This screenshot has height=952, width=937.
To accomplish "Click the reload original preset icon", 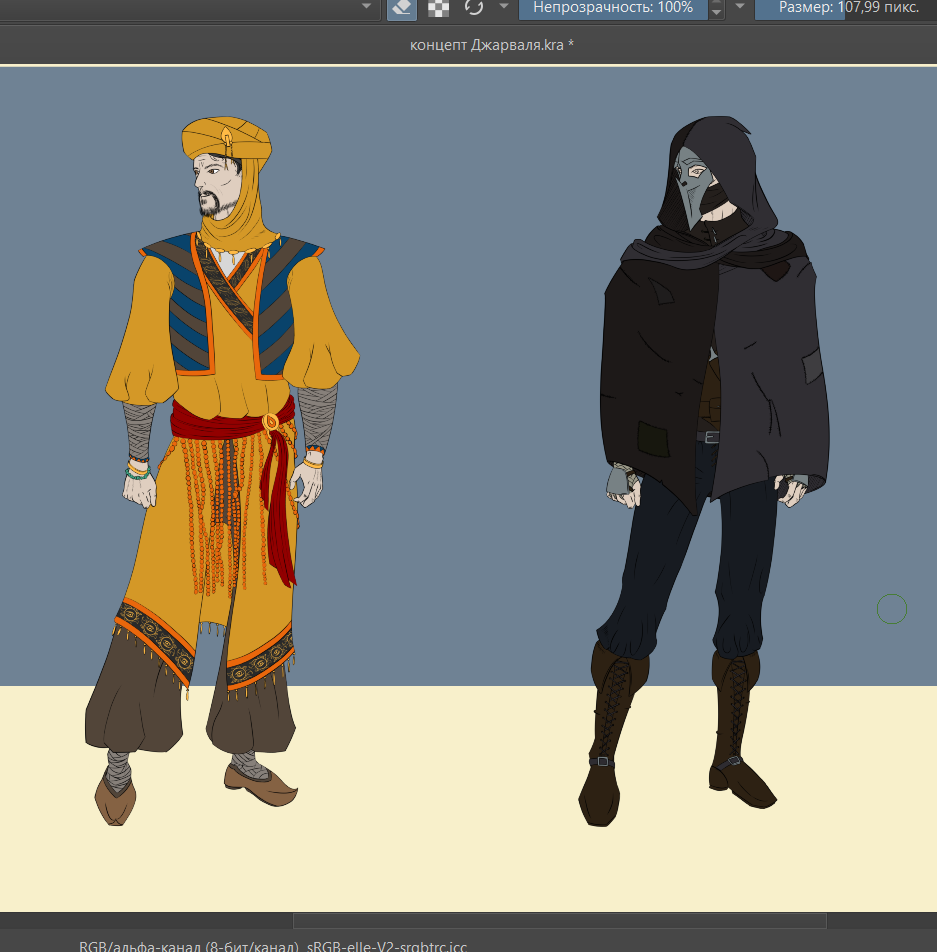I will pyautogui.click(x=474, y=8).
